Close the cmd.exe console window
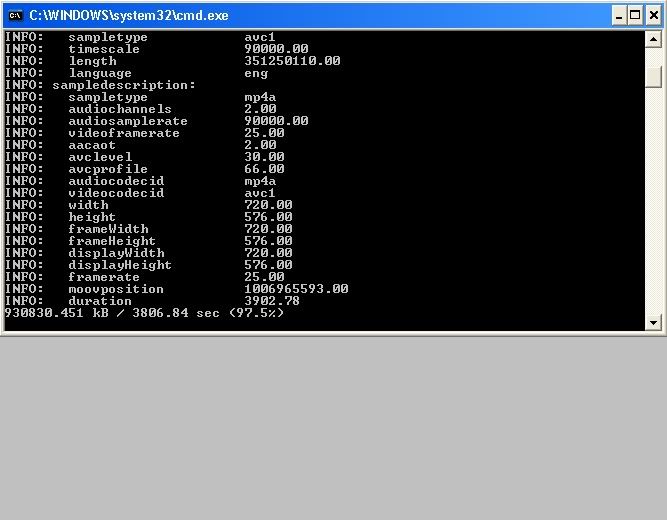Viewport: 667px width, 520px height. point(652,15)
